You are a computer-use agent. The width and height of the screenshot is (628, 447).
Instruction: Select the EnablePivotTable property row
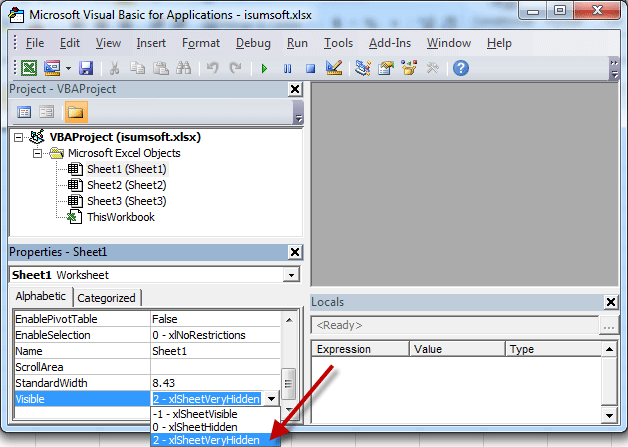pyautogui.click(x=147, y=319)
